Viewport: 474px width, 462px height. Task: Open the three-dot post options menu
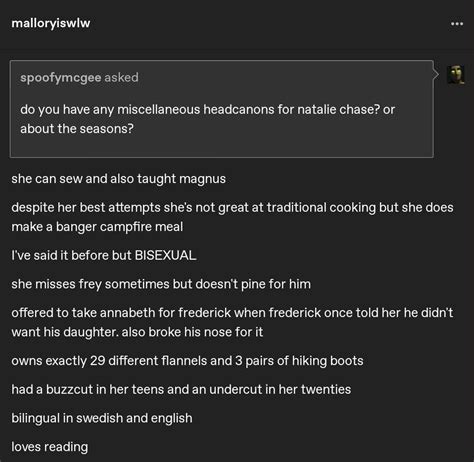457,24
